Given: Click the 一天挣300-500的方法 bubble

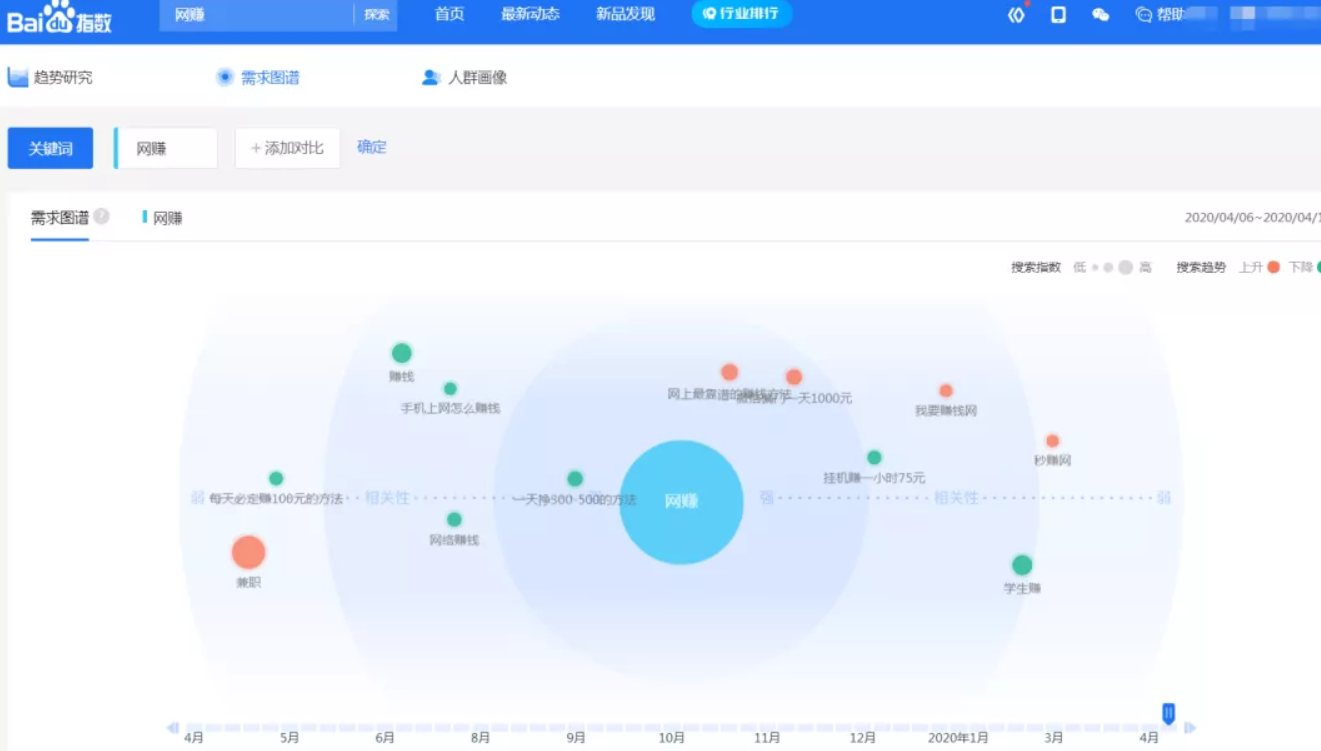Looking at the screenshot, I should (575, 478).
